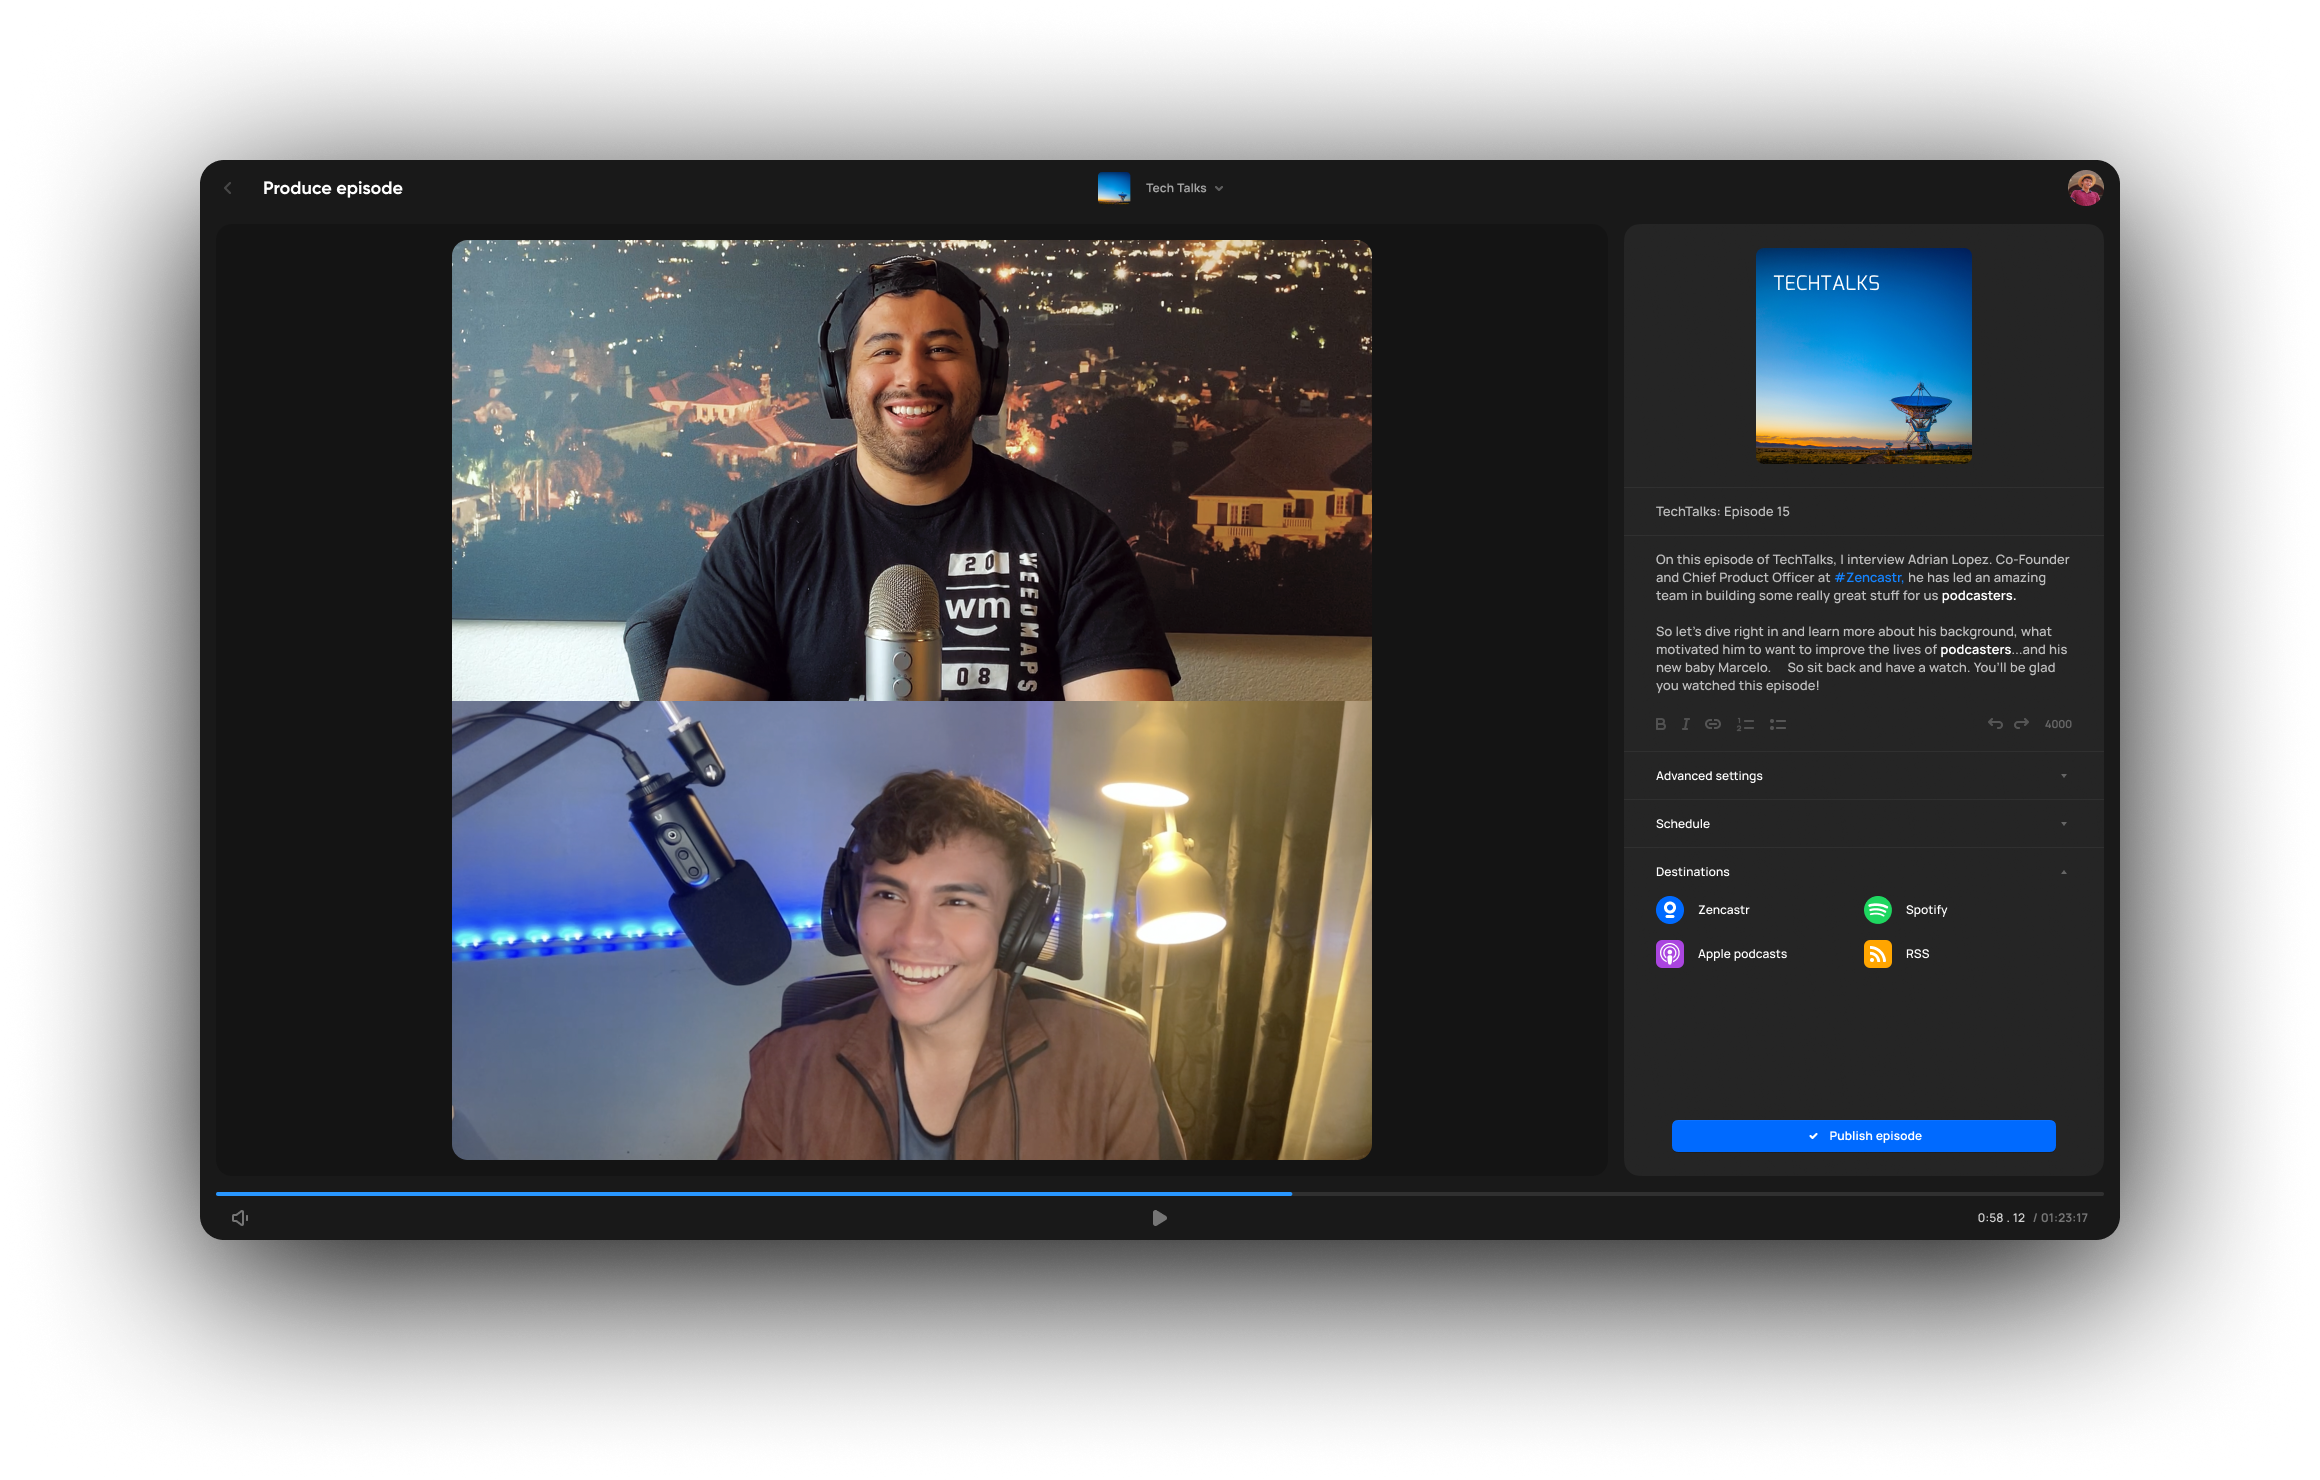The height and width of the screenshot is (1480, 2320).
Task: Toggle Spotify destination
Action: (1878, 910)
